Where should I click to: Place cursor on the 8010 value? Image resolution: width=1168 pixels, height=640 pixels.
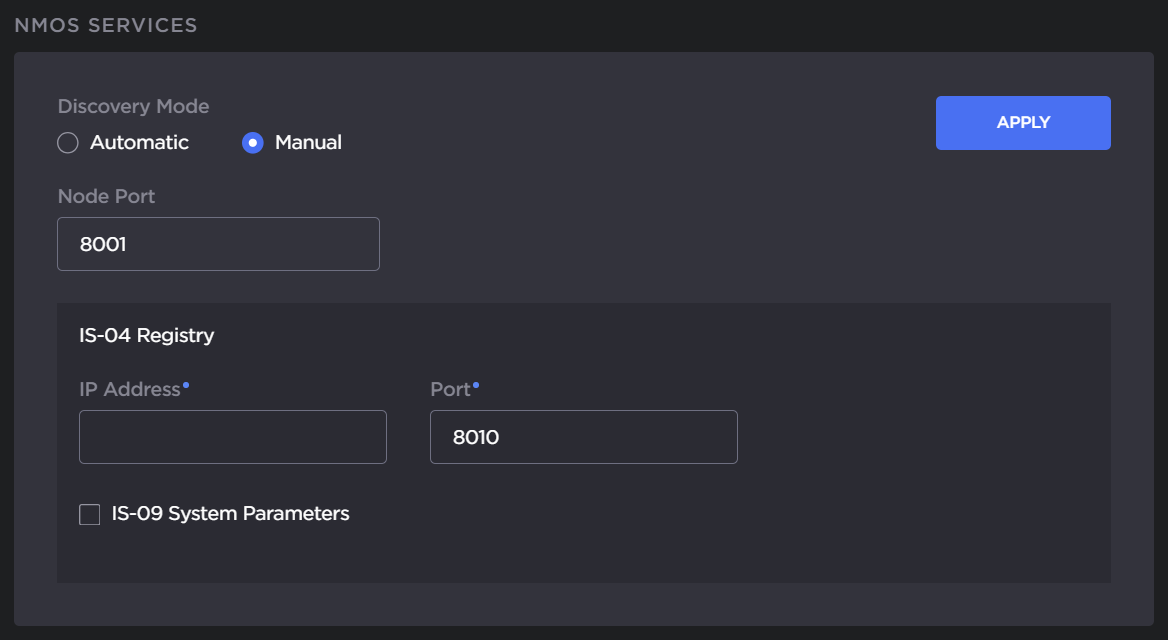(475, 437)
